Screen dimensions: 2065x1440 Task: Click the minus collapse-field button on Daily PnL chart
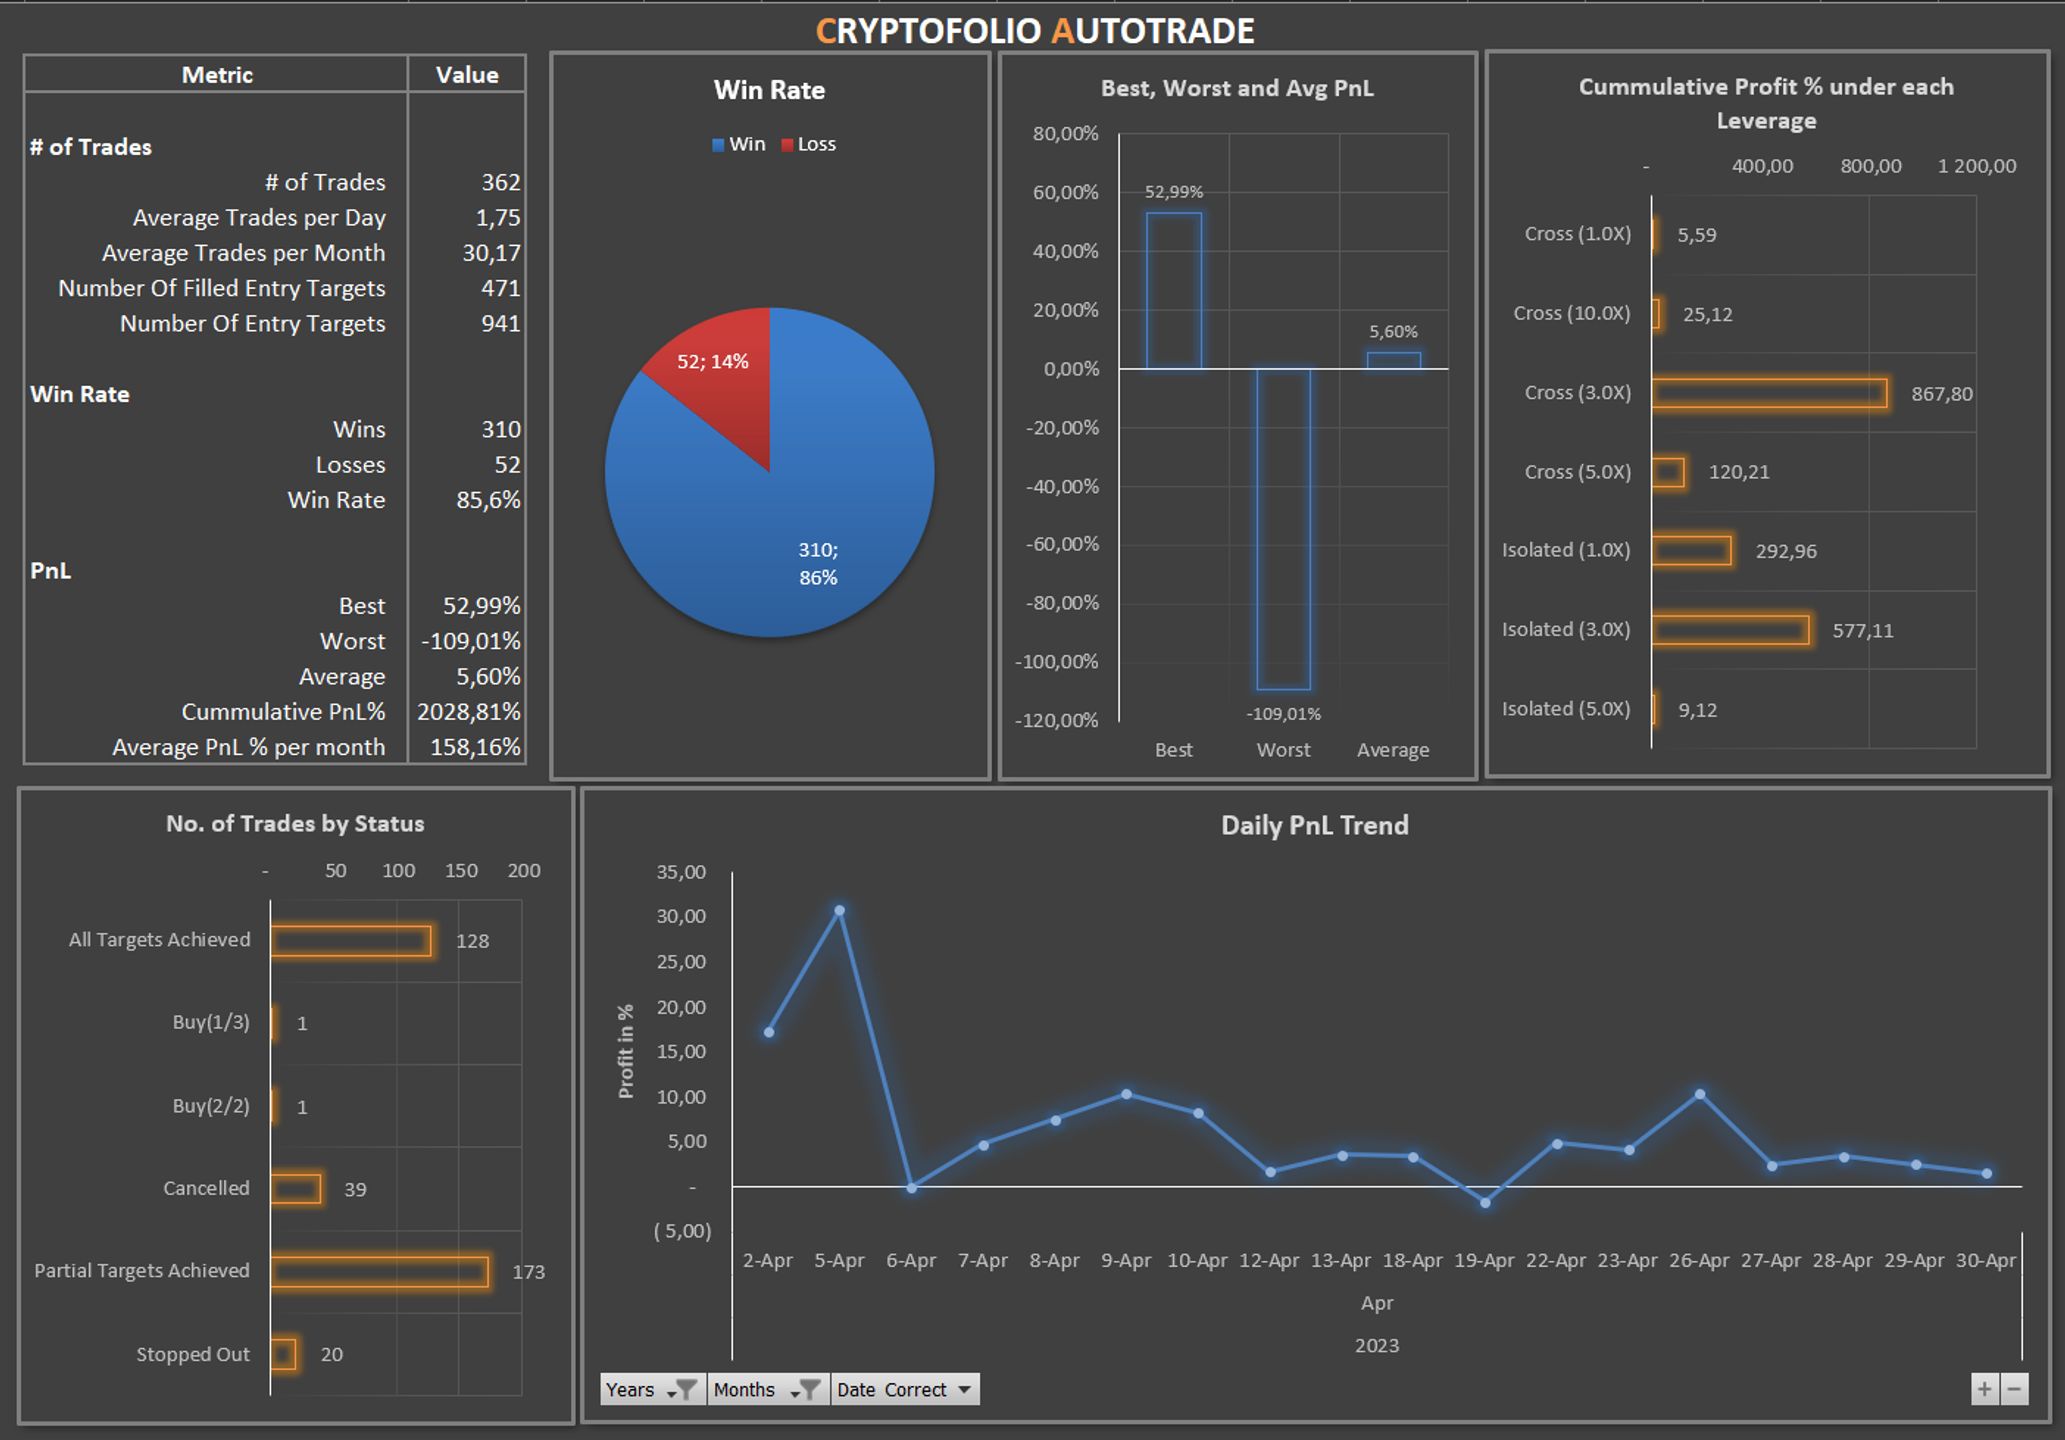(2014, 1389)
